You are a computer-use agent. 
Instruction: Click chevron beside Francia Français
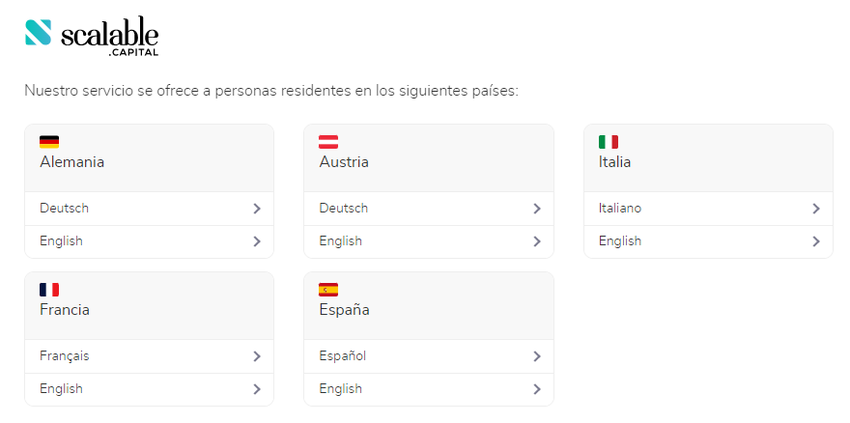[x=257, y=356]
